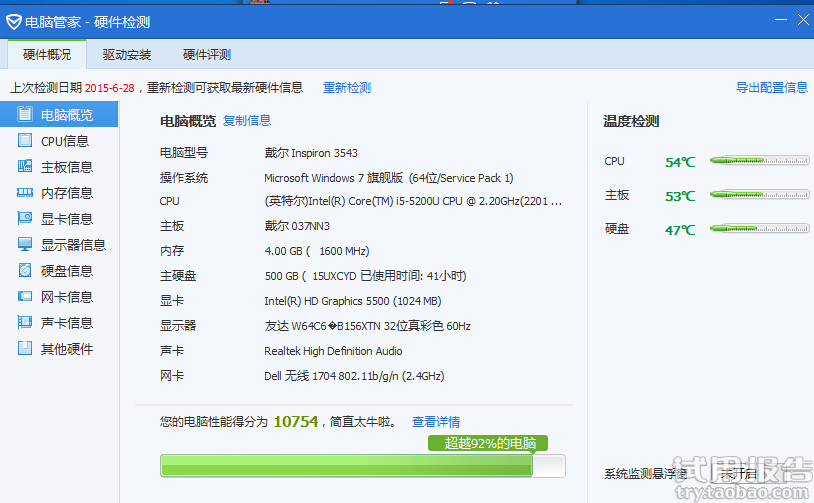Select 其他硬件 label in the sidebar
The image size is (814, 503).
point(67,349)
